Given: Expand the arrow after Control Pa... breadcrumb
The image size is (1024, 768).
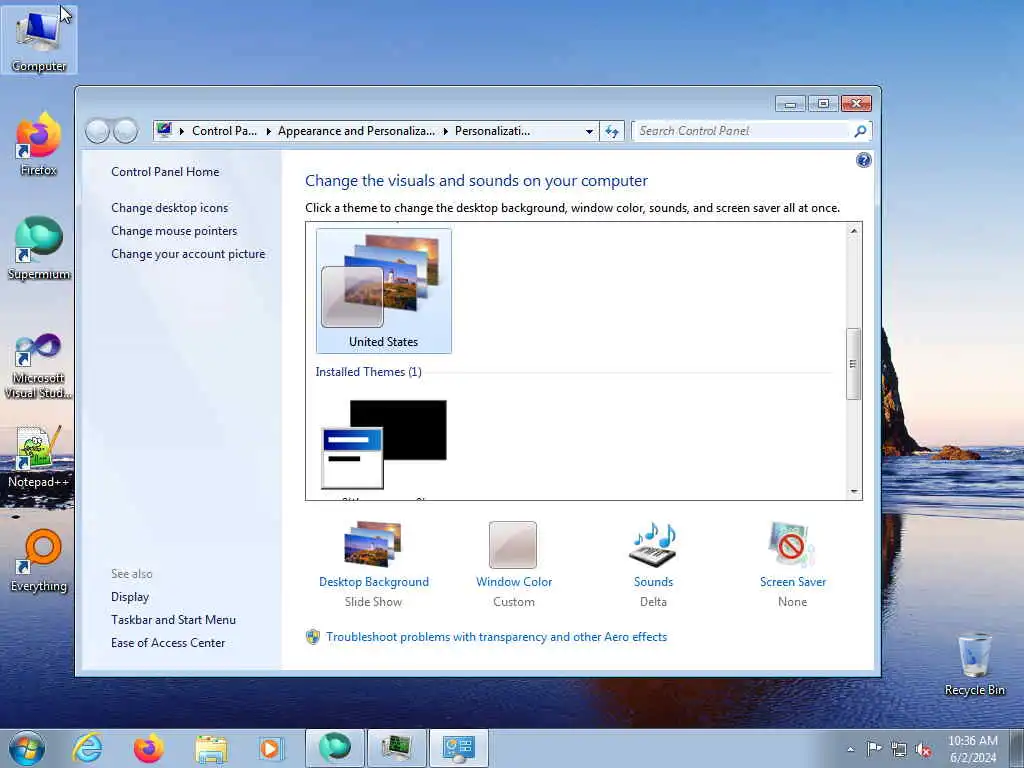Looking at the screenshot, I should (x=268, y=131).
